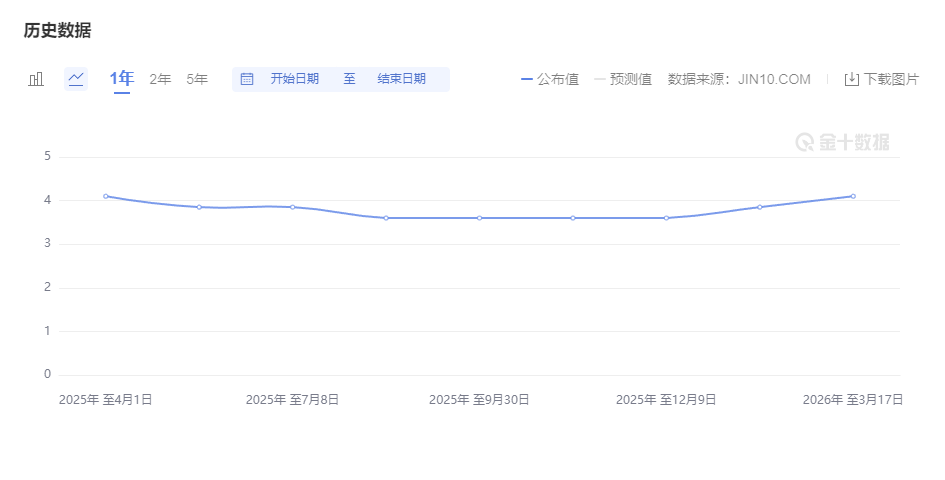
Task: Show the 5年 time range
Action: (197, 79)
